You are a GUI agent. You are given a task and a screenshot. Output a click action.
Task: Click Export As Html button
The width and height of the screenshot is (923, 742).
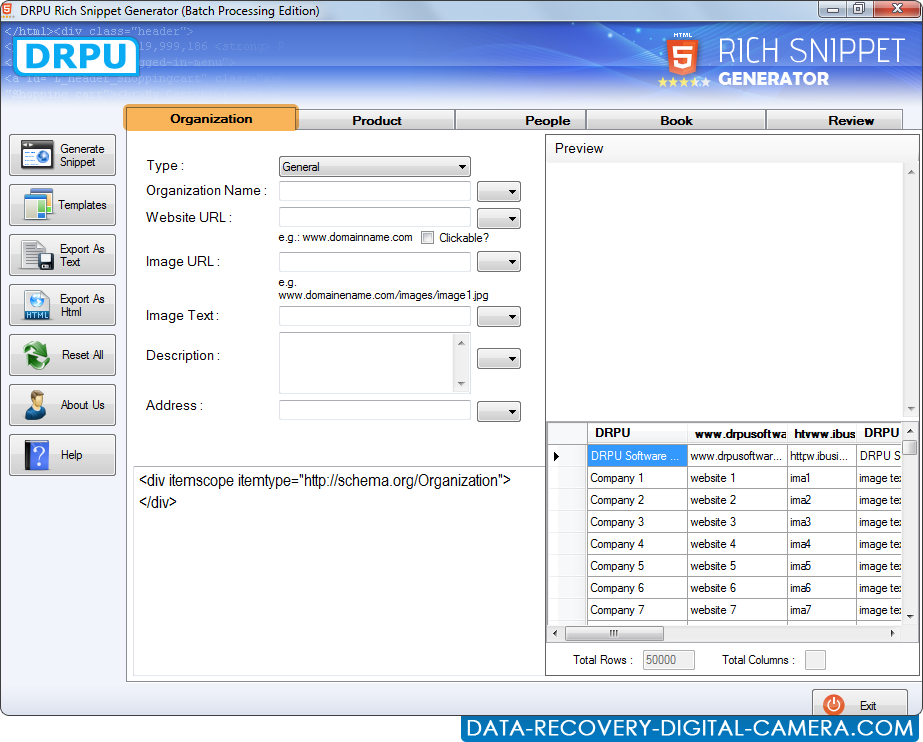coord(62,305)
